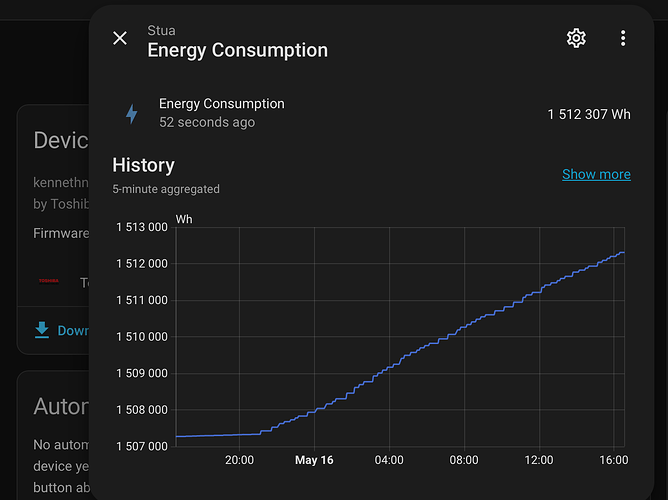Click the download icon in device card
Image resolution: width=668 pixels, height=500 pixels.
[x=42, y=330]
